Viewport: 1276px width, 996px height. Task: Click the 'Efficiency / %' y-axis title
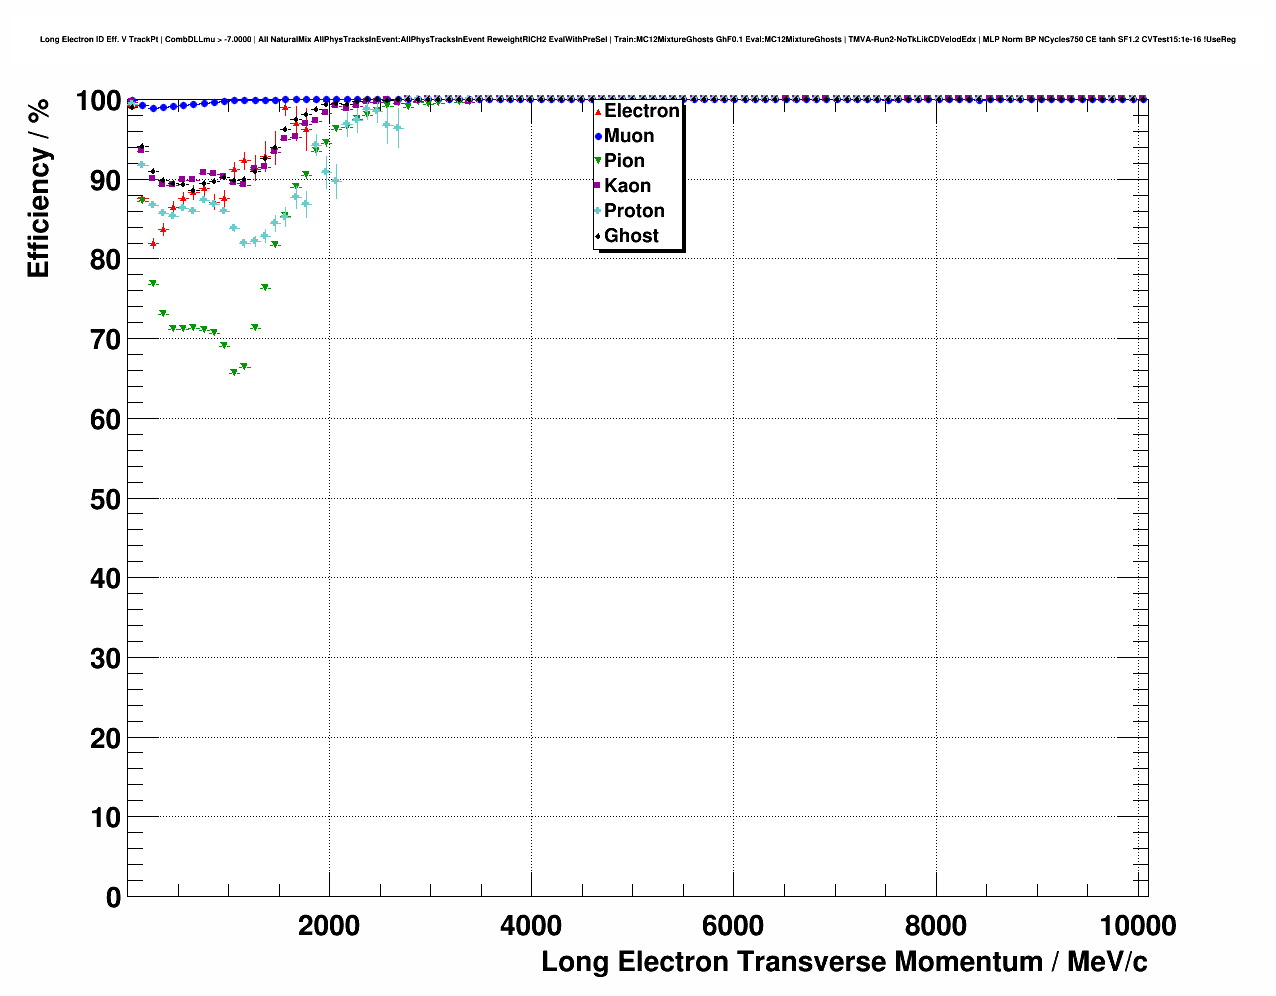[38, 188]
